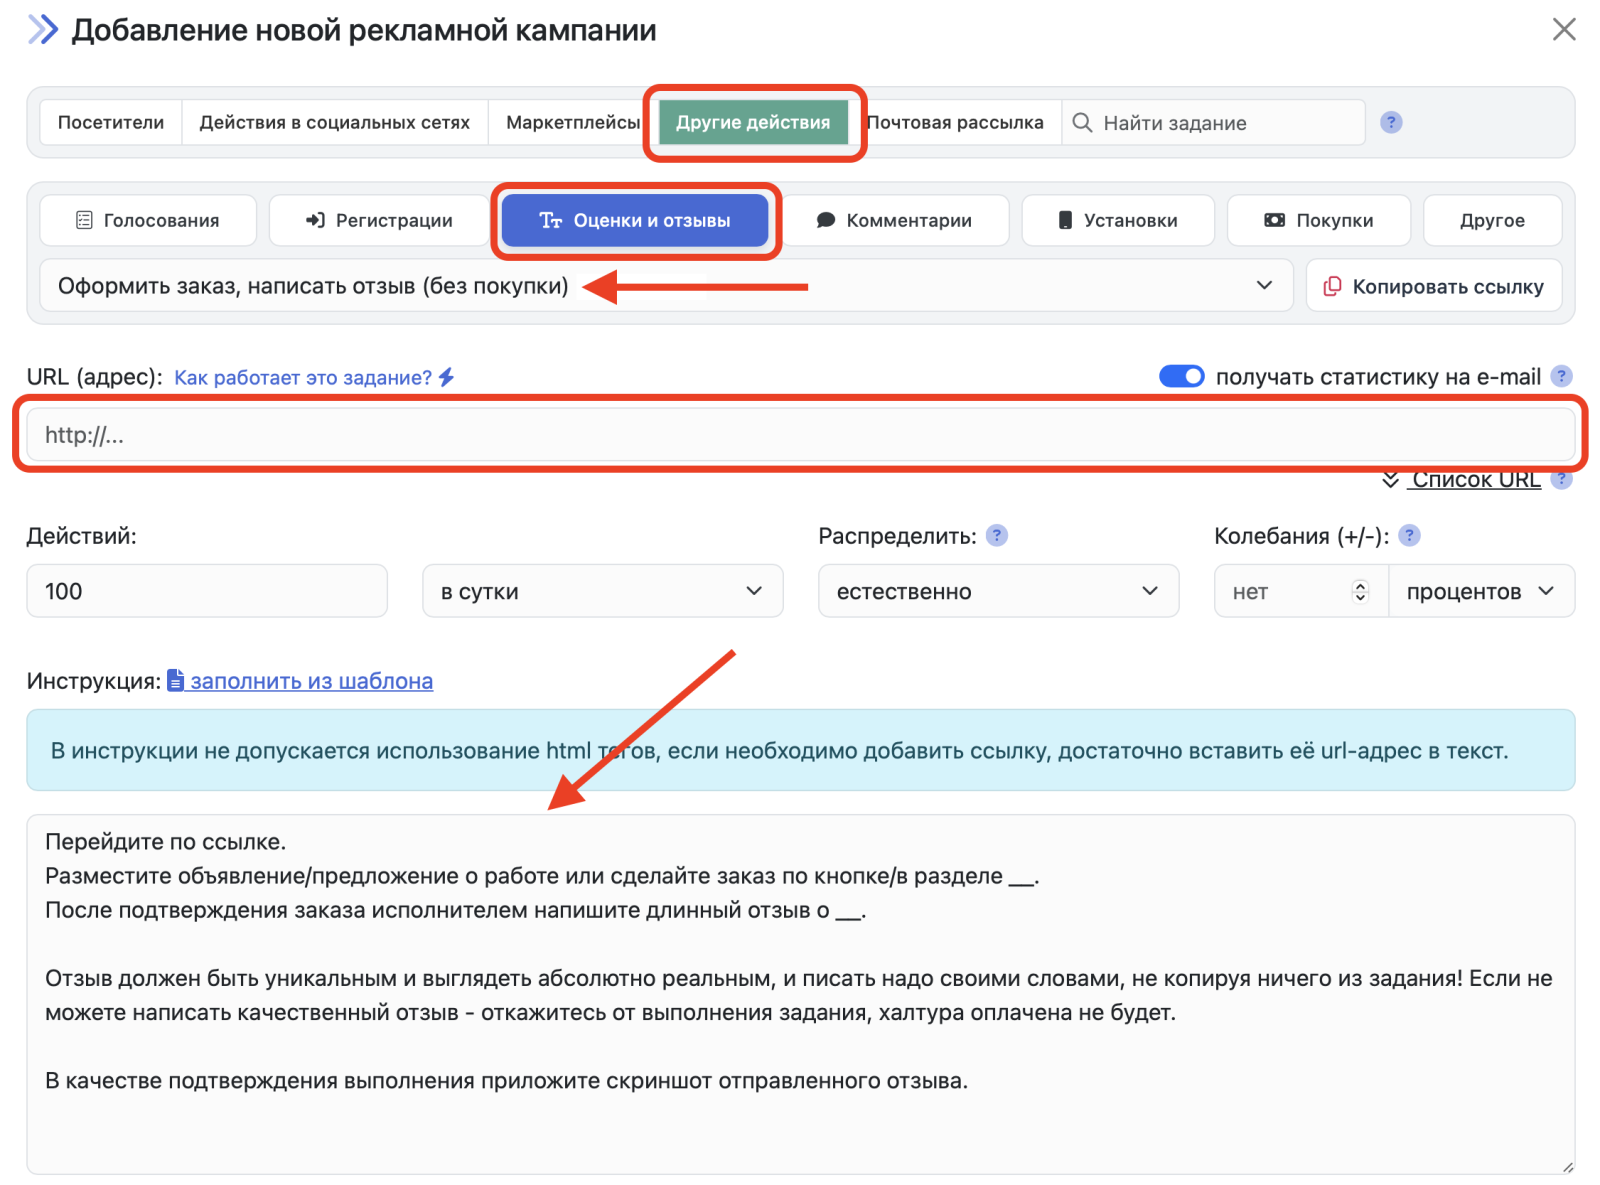Select the Комментарии category tab
Screen dimensions: 1600x1185
coord(895,220)
